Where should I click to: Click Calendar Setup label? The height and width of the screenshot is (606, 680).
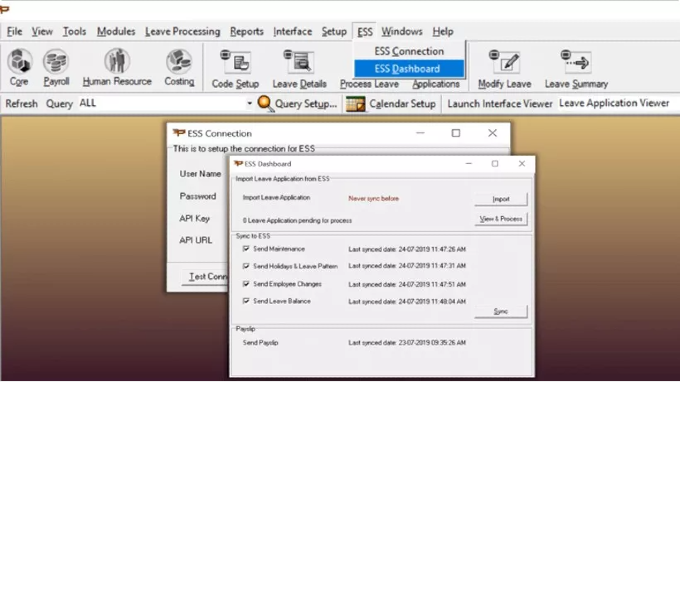(x=402, y=104)
